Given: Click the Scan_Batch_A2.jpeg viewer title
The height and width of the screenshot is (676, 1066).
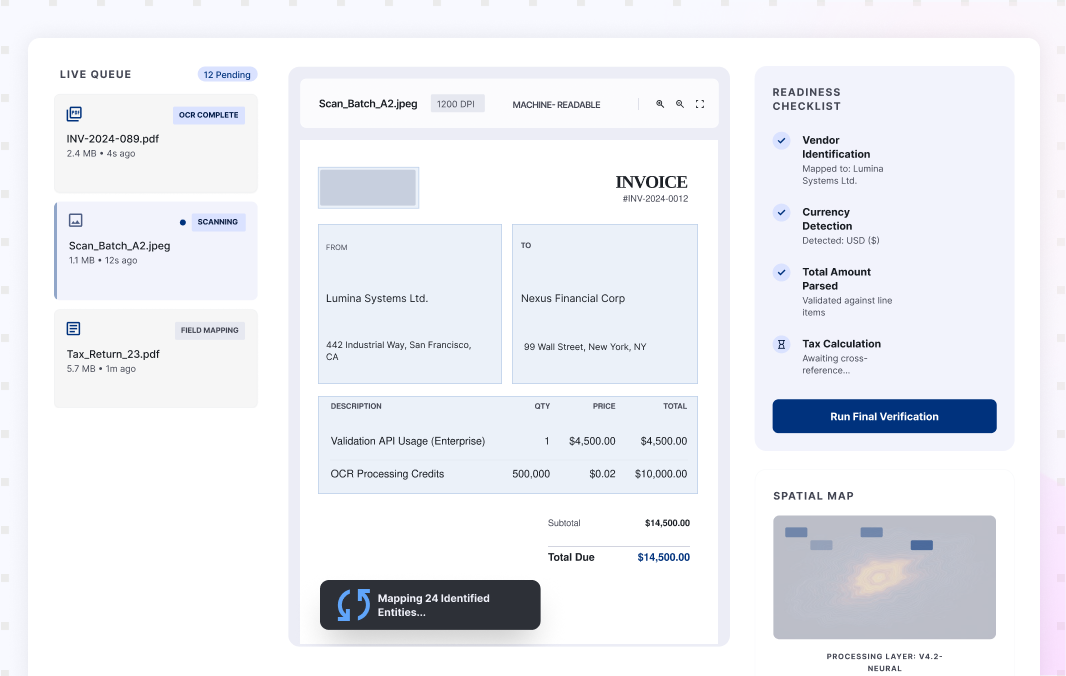Looking at the screenshot, I should tap(368, 103).
